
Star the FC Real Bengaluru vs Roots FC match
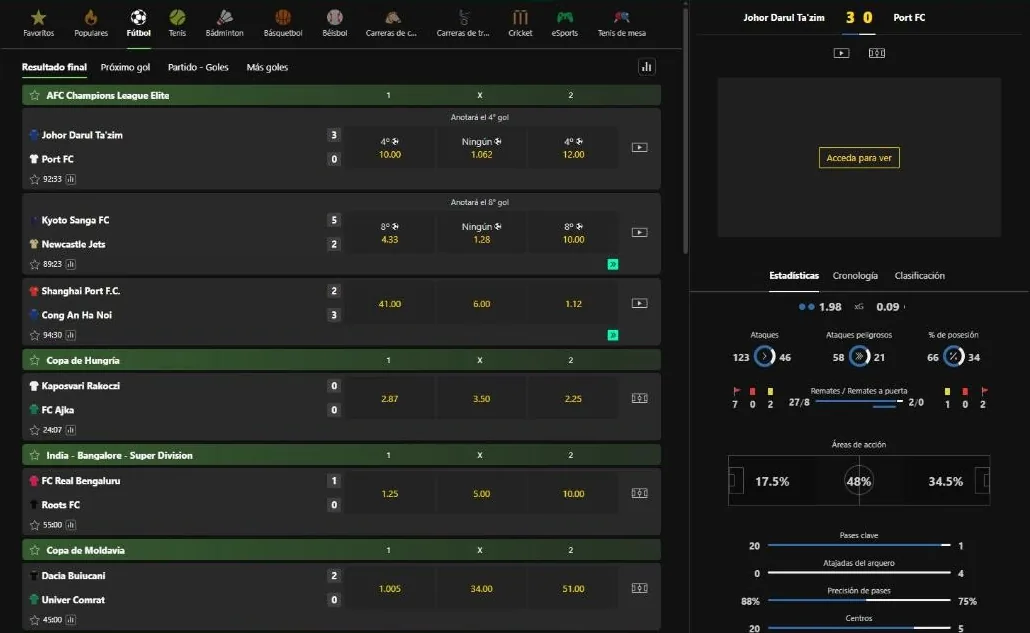click(x=35, y=525)
